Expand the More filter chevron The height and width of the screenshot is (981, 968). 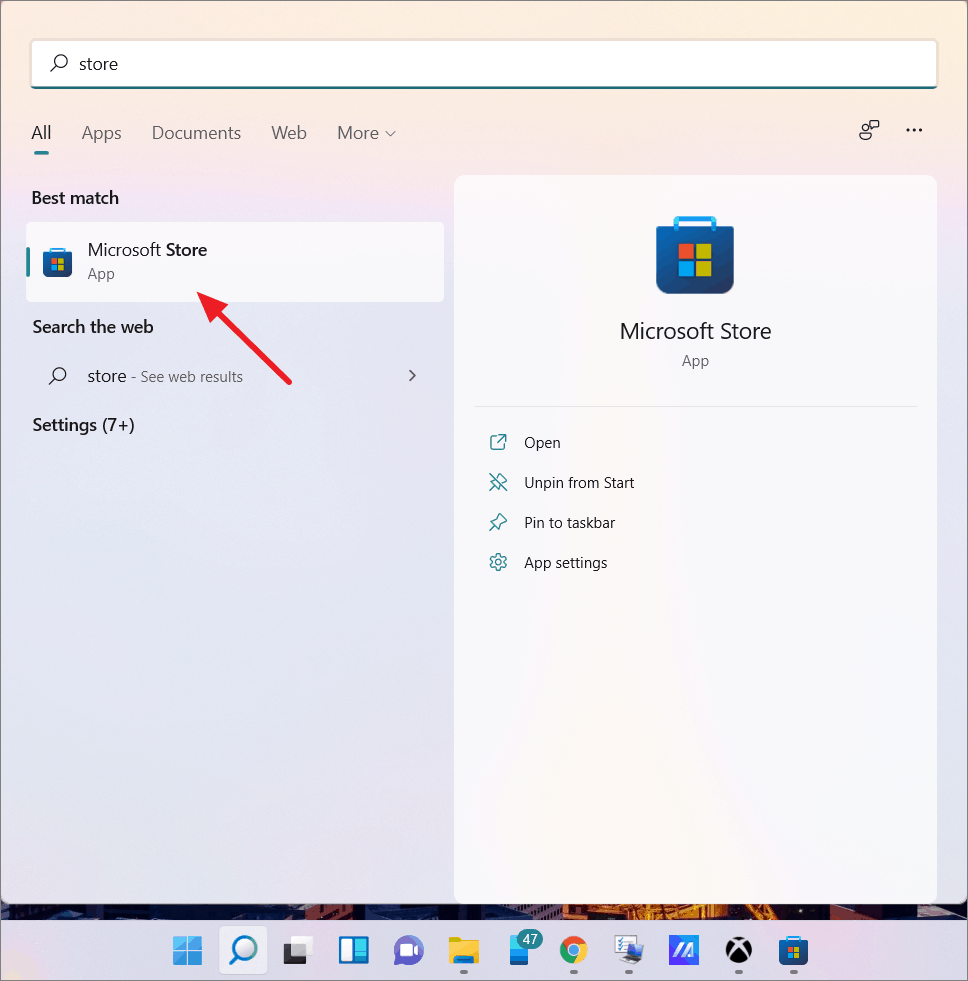(x=390, y=132)
